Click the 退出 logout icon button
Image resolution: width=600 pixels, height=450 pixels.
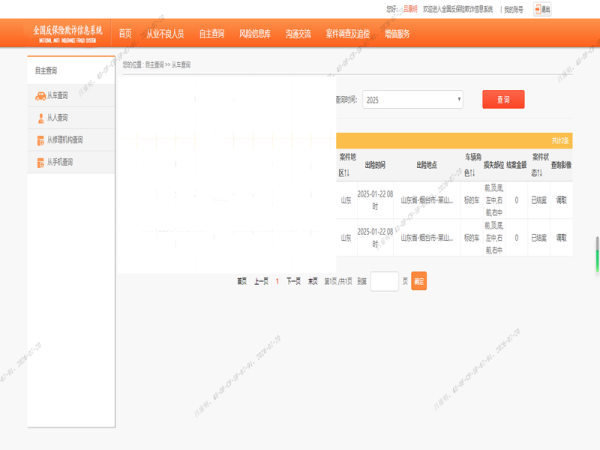point(542,9)
